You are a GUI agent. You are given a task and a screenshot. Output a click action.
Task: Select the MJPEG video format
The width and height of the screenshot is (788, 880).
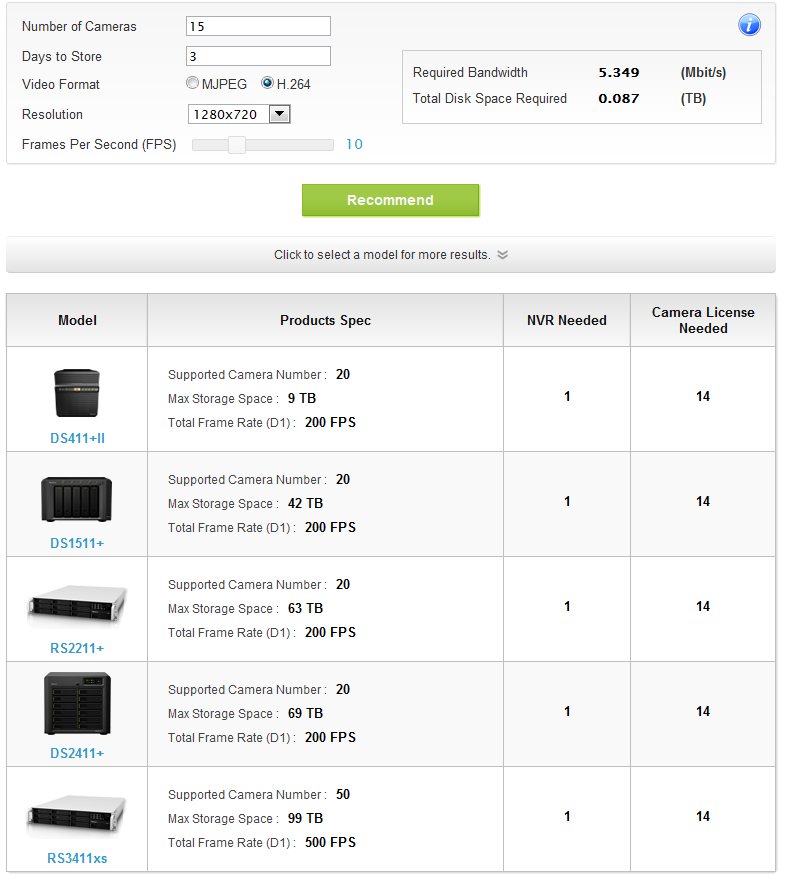pos(193,83)
